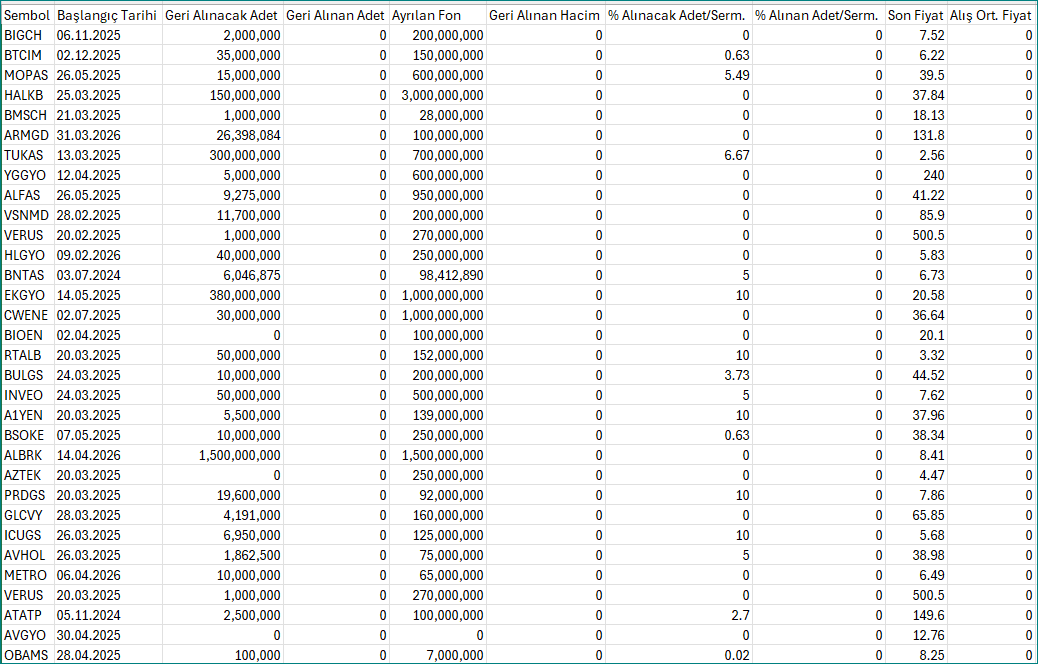Select the BIGCH symbol cell
The height and width of the screenshot is (664, 1038).
click(27, 36)
